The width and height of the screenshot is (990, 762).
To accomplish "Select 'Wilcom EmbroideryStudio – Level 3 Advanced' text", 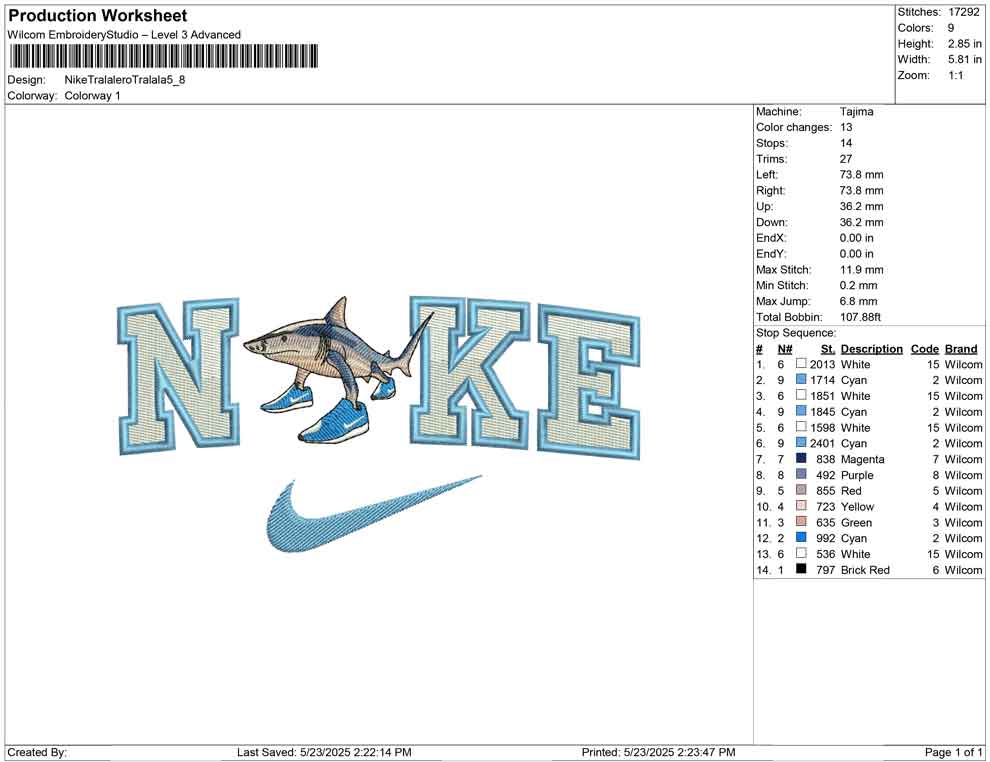I will click(x=124, y=35).
